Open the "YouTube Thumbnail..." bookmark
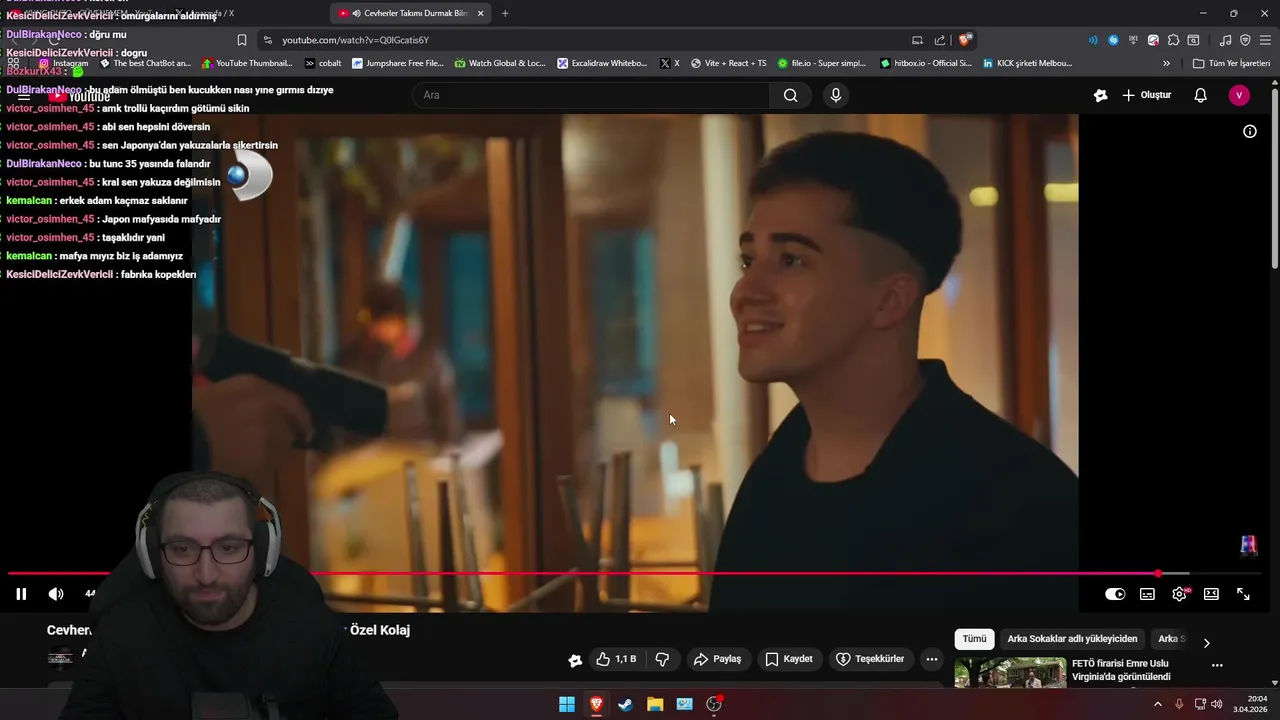 click(247, 63)
